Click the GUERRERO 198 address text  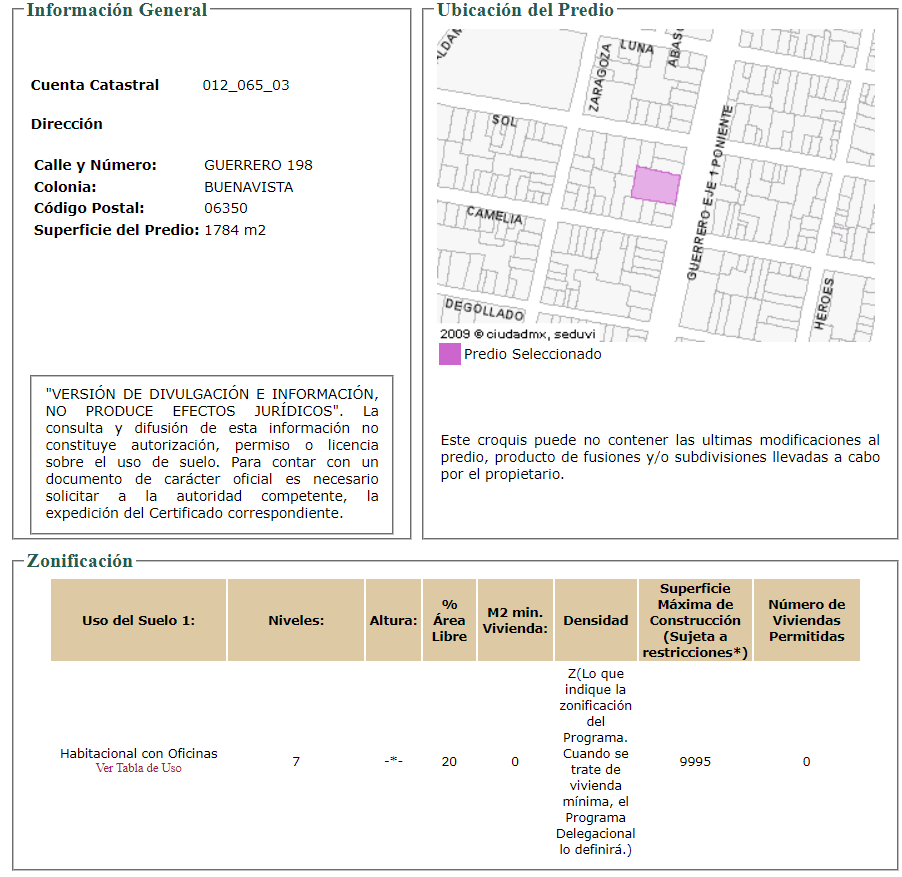258,165
